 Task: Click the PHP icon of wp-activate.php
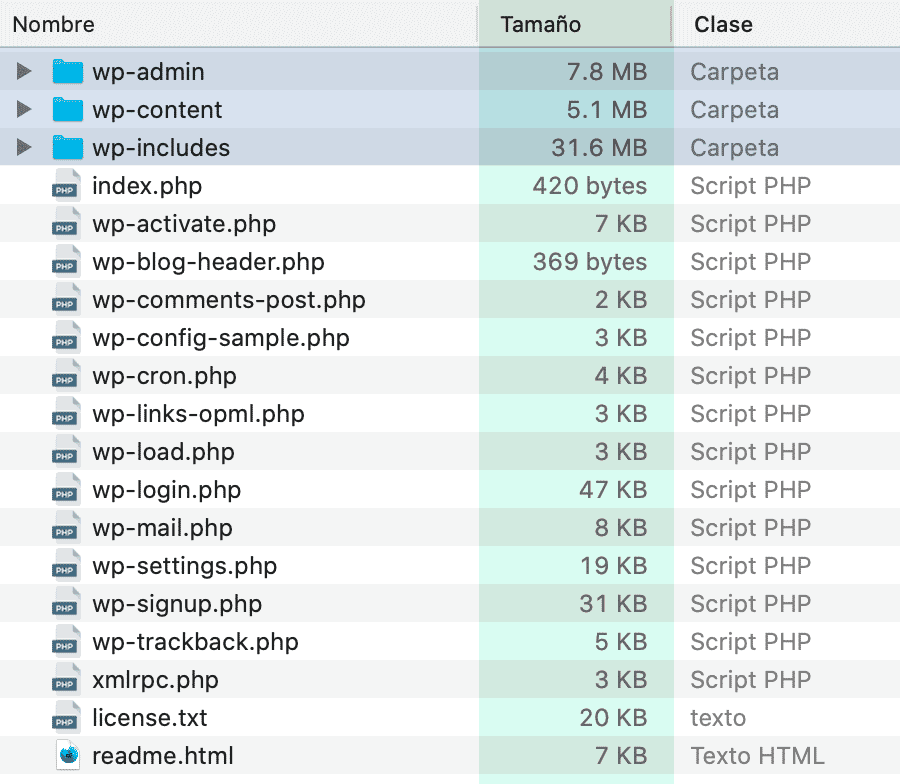click(x=65, y=223)
